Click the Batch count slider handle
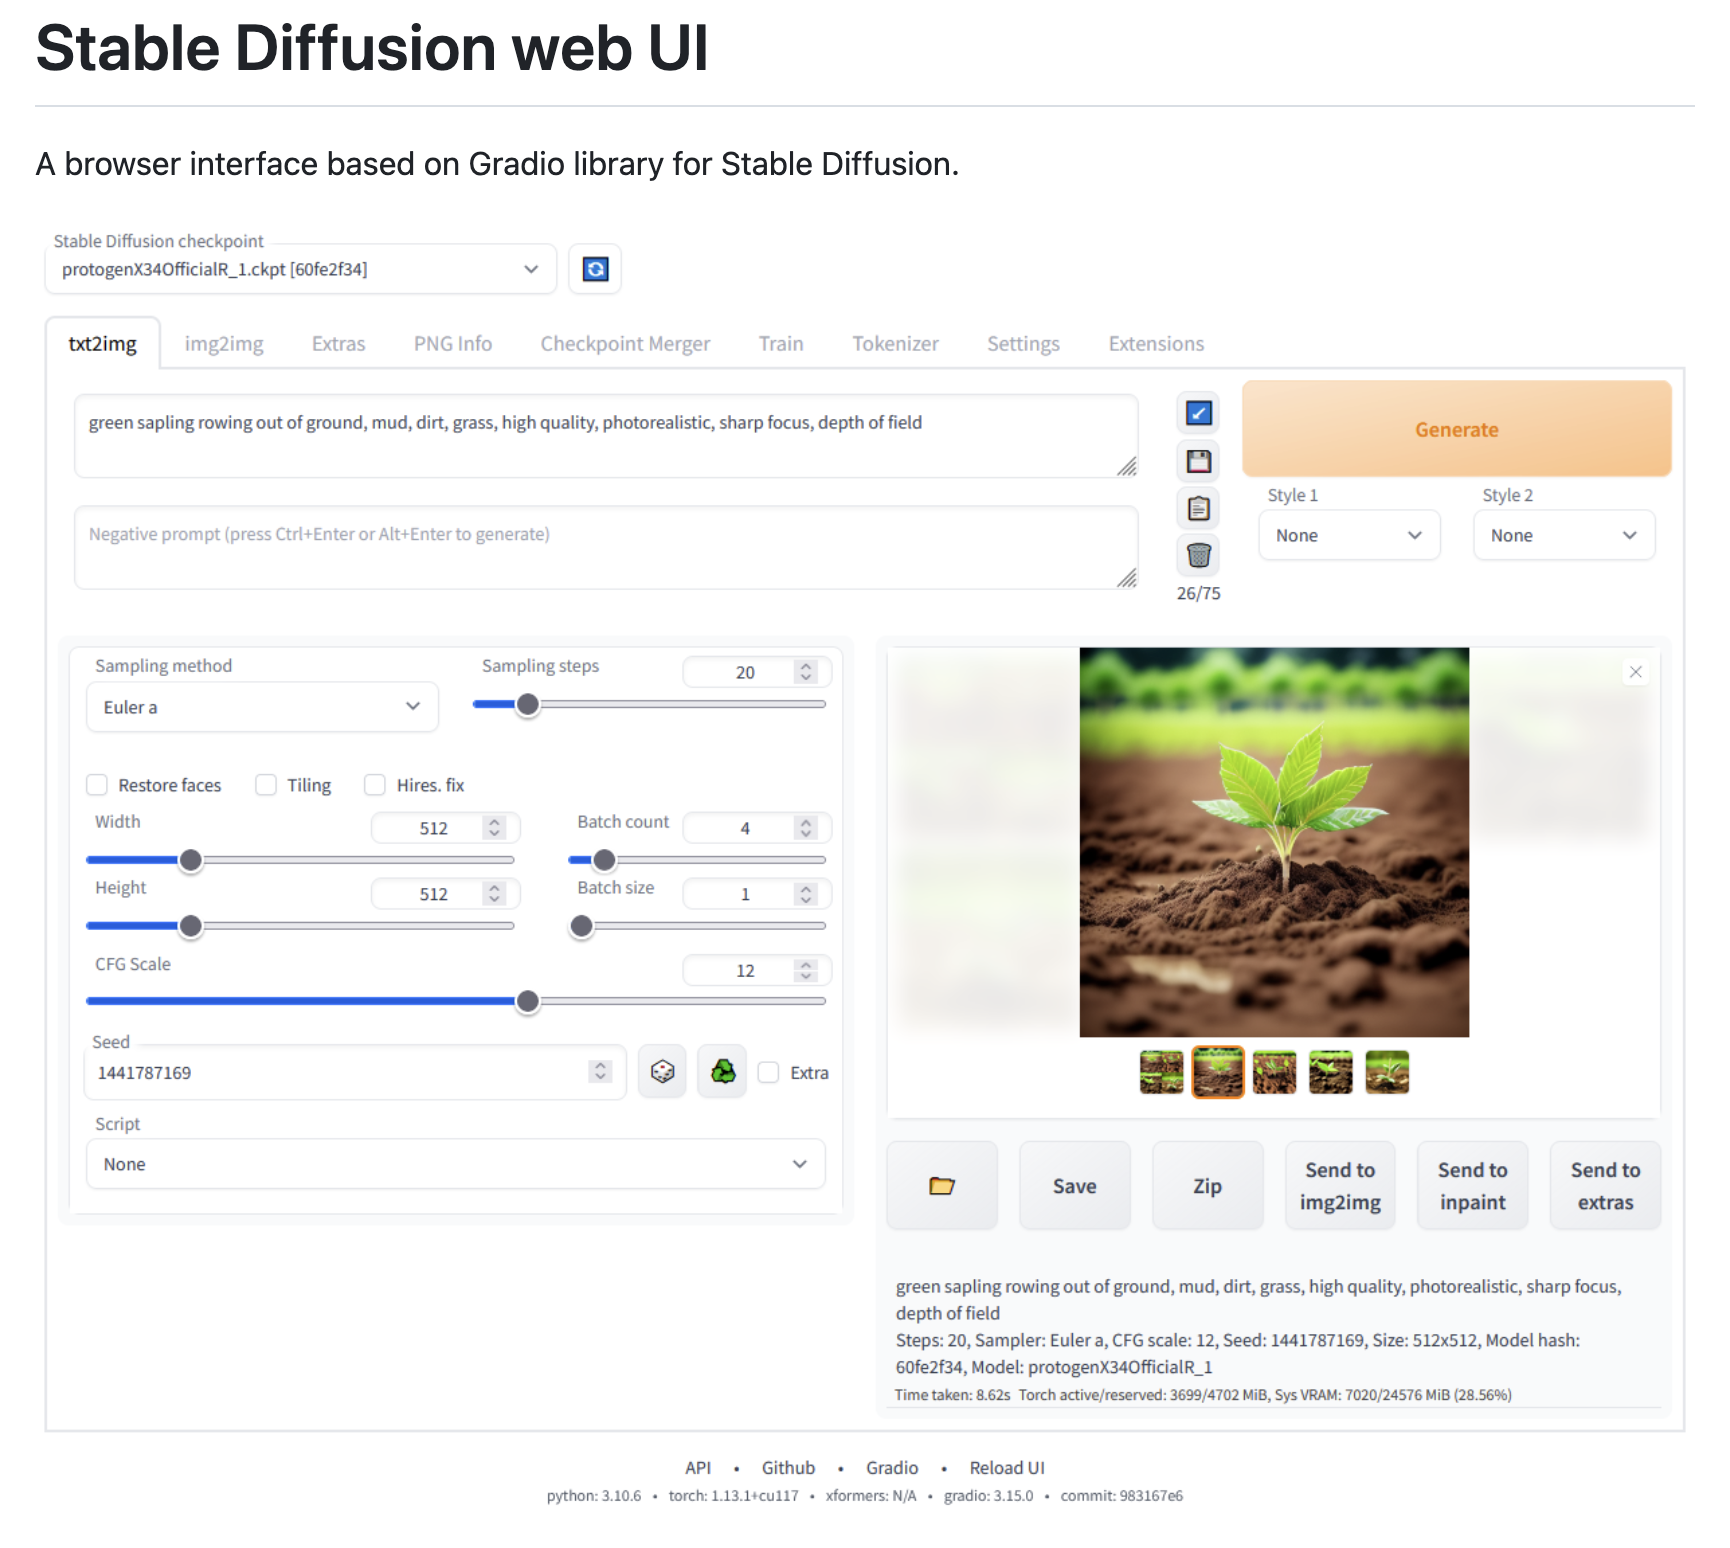Screen dimensions: 1730x1548 point(604,860)
